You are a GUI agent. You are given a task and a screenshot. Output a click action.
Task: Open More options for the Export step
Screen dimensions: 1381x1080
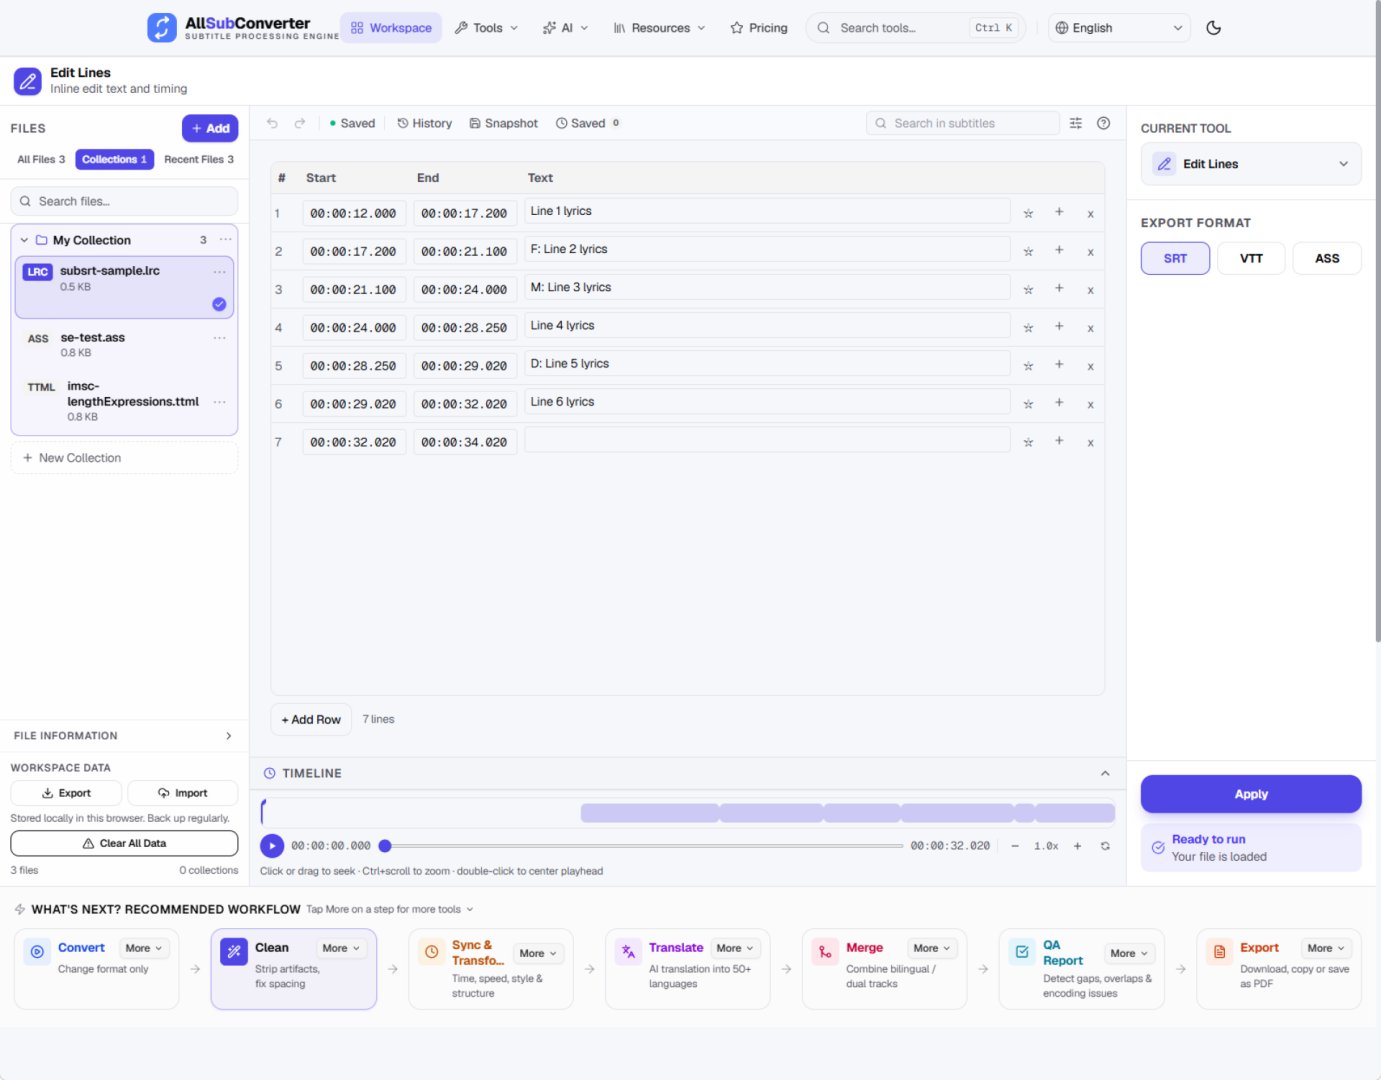(1326, 948)
